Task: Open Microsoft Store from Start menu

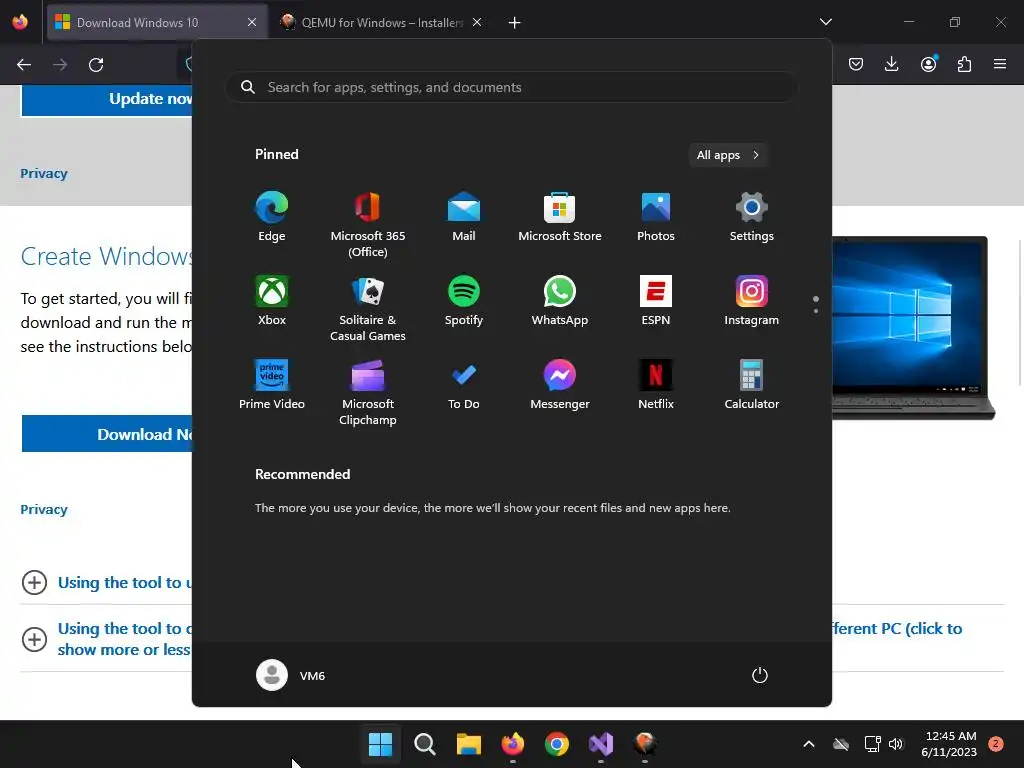Action: 560,217
